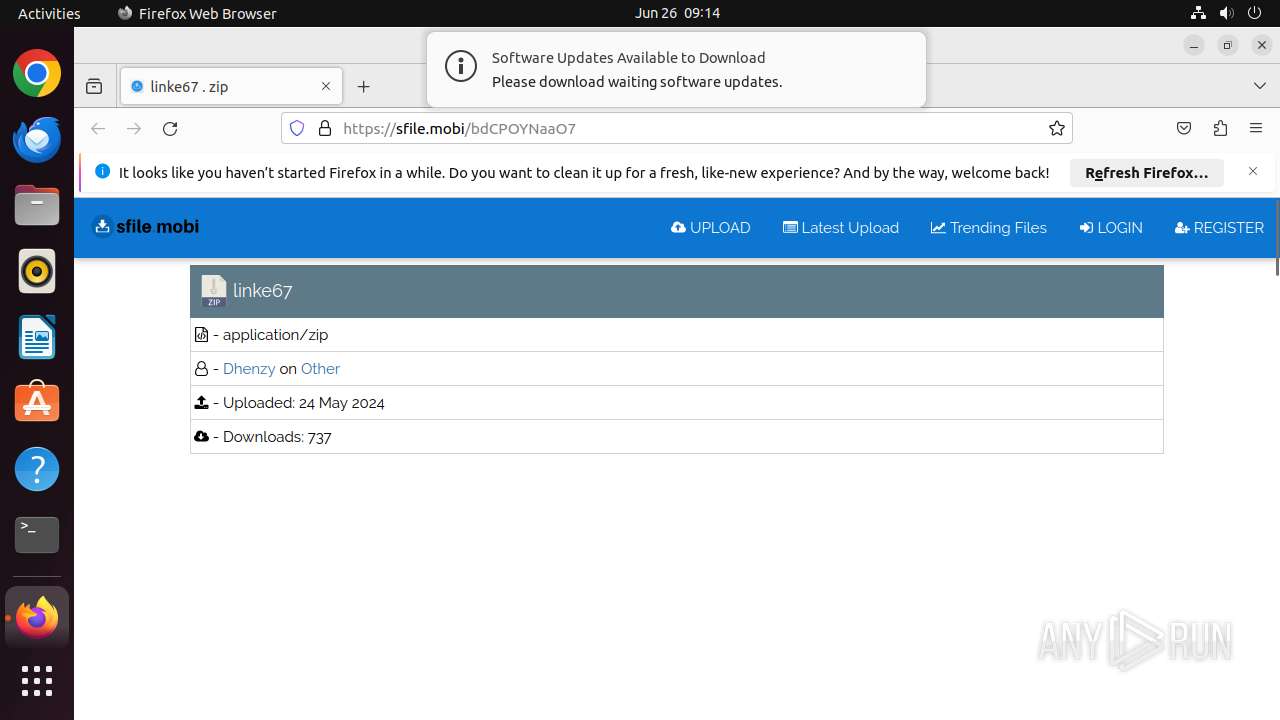Switch to the linke67 . zip tab

tap(231, 87)
